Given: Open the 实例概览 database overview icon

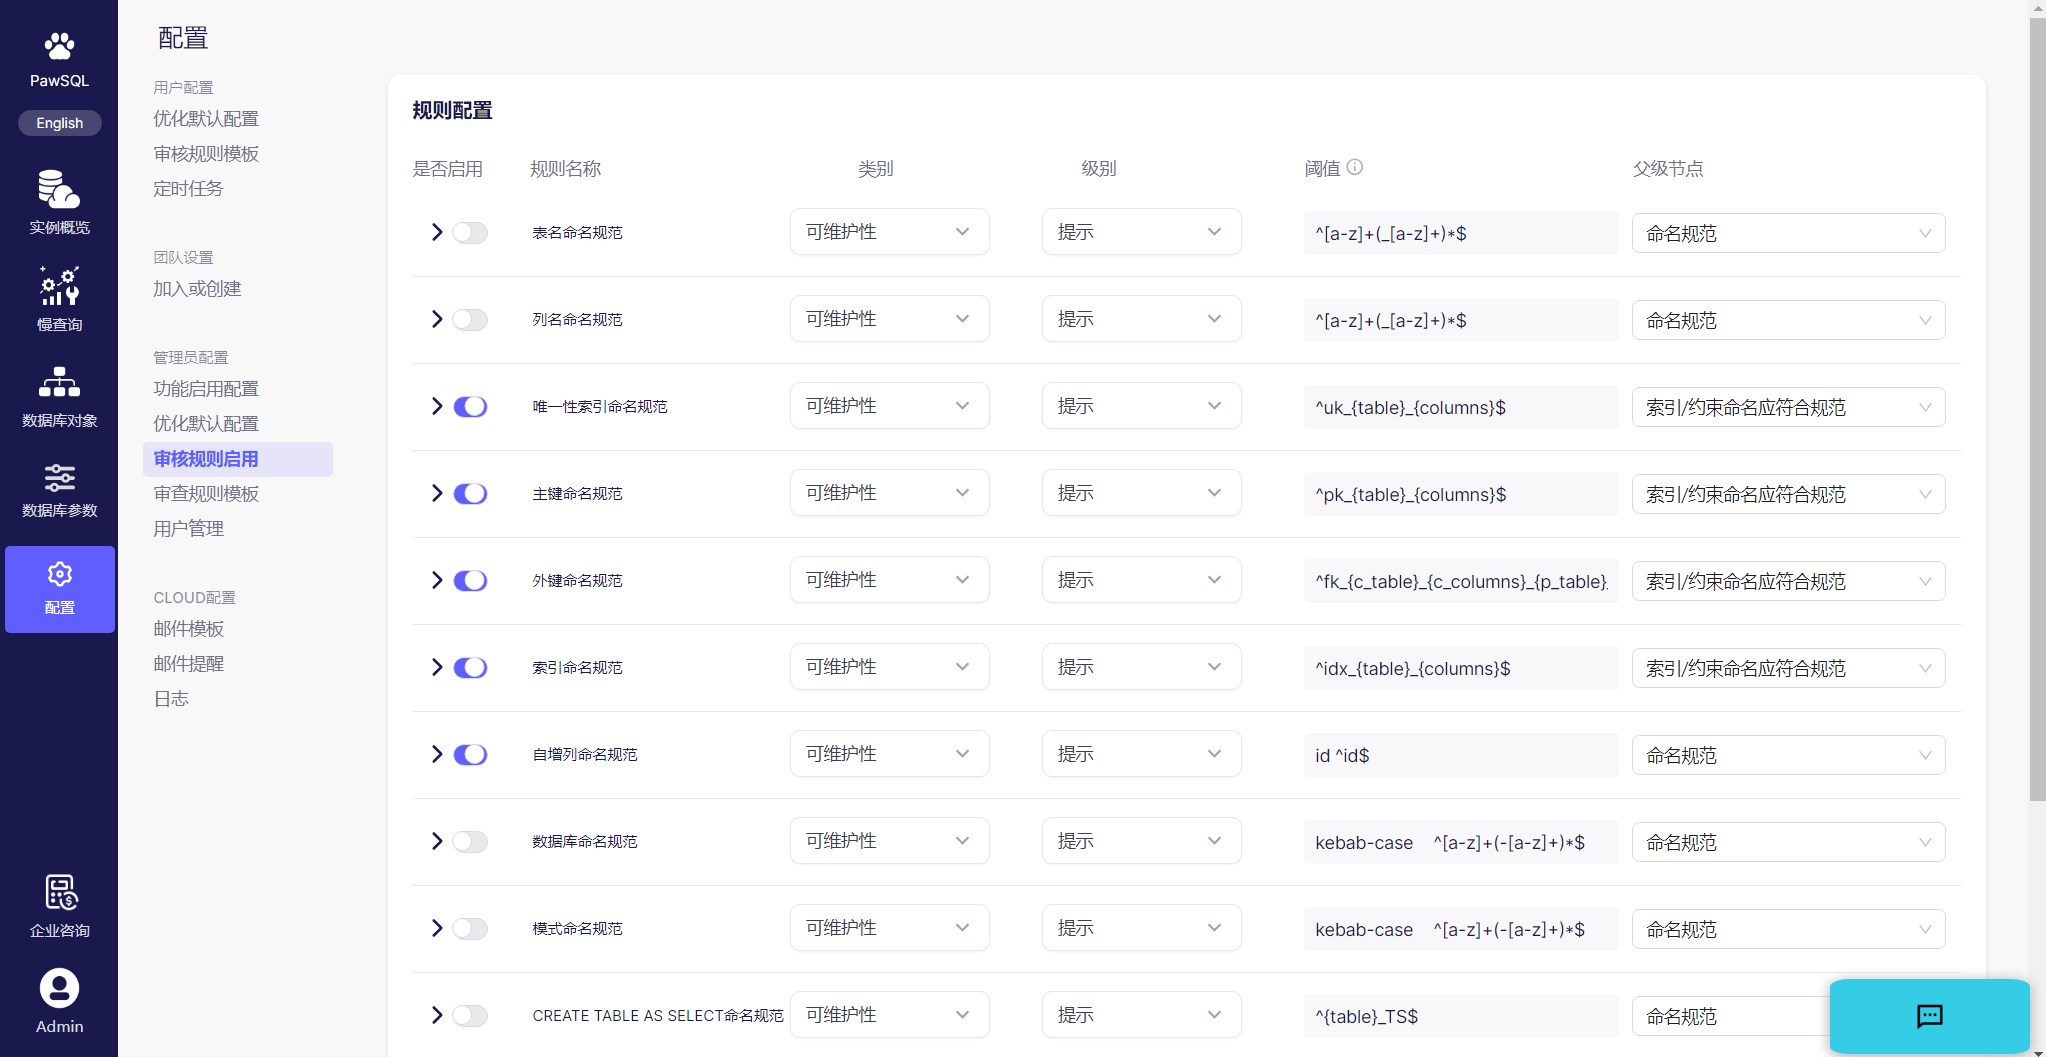Looking at the screenshot, I should point(59,190).
